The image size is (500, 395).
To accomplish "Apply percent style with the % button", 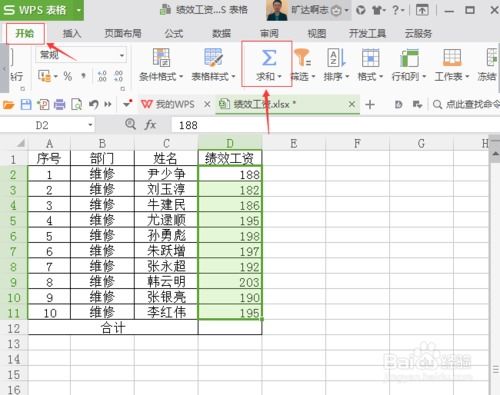I will [68, 76].
